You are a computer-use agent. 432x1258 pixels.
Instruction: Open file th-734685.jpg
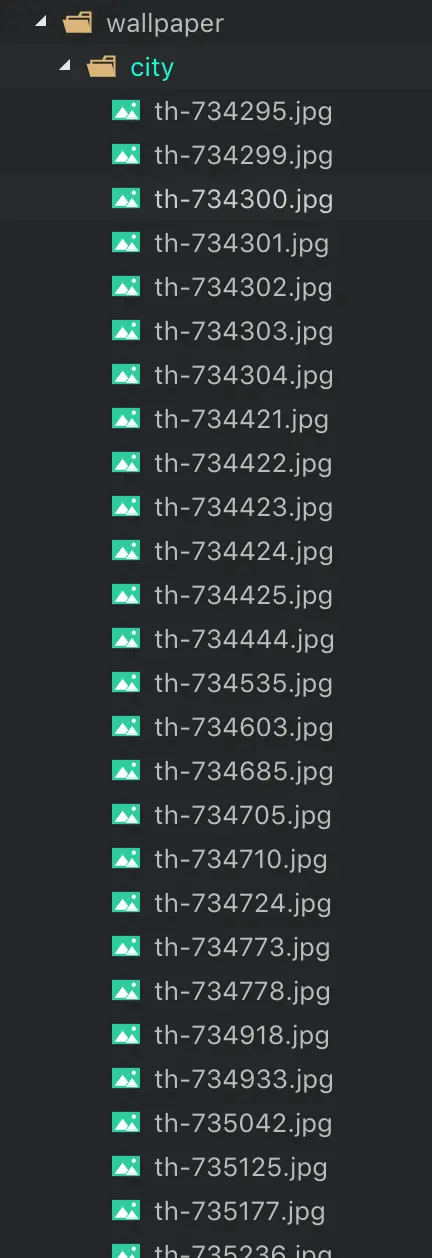coord(244,771)
